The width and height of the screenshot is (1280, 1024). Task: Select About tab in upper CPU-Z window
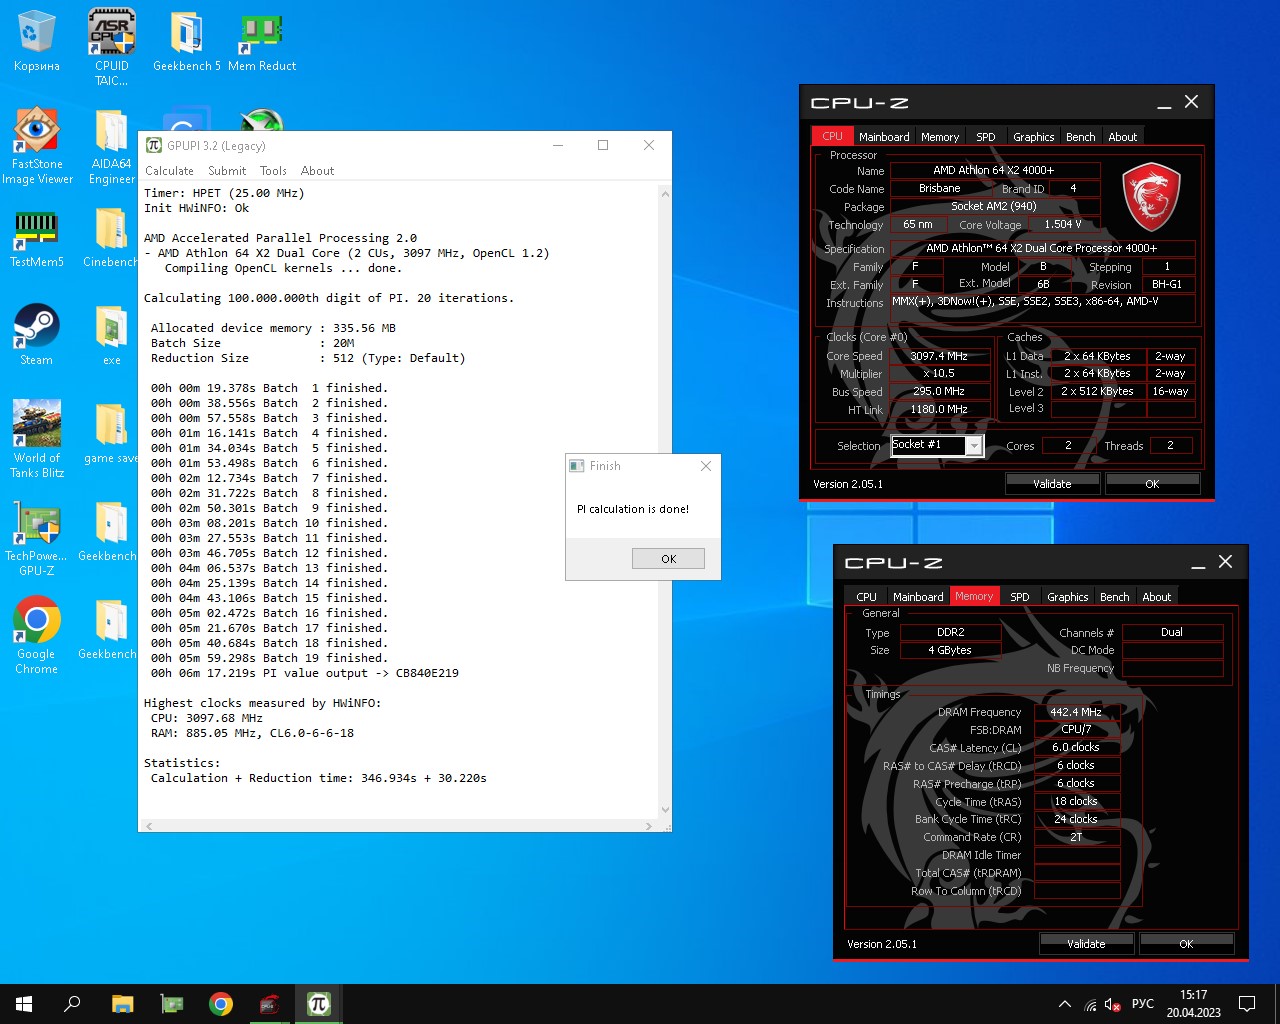(1122, 137)
